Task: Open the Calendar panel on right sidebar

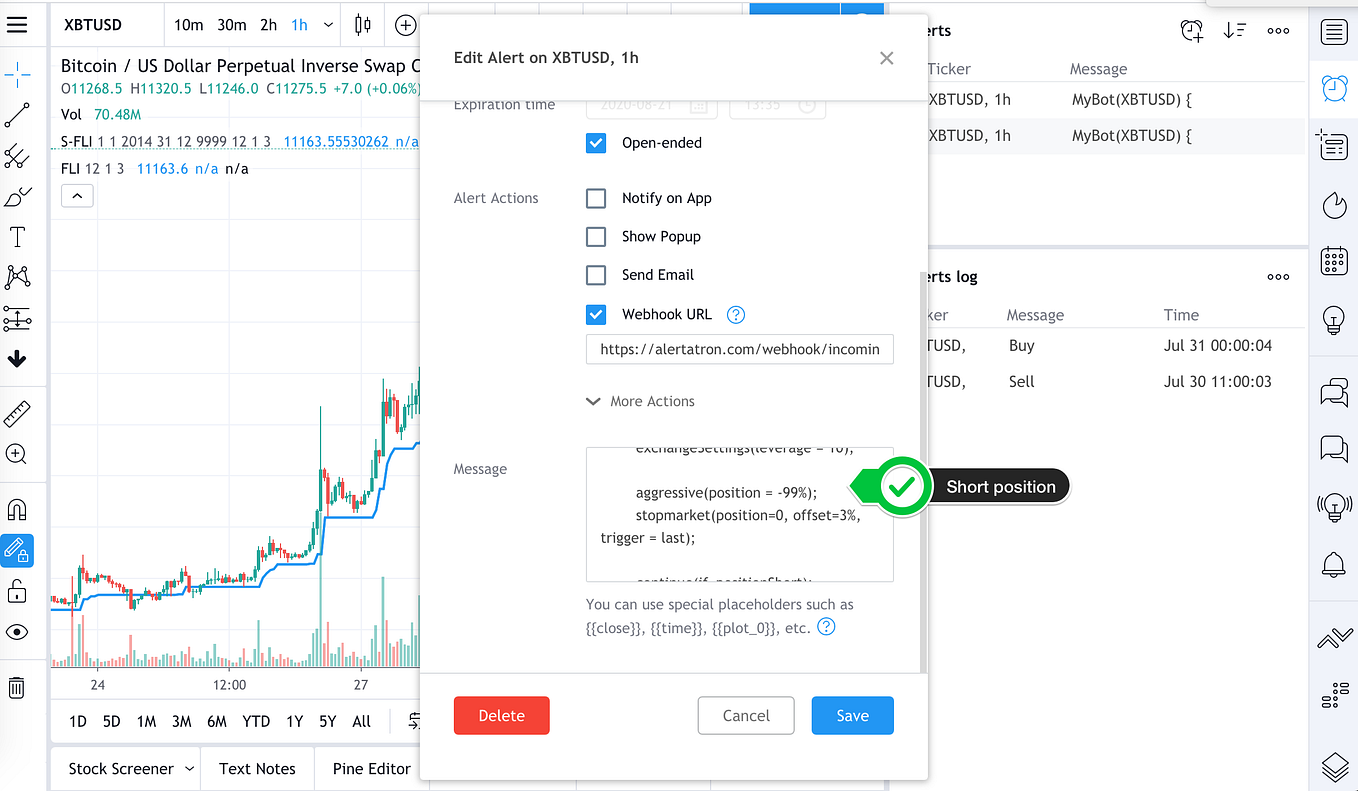Action: point(1334,261)
